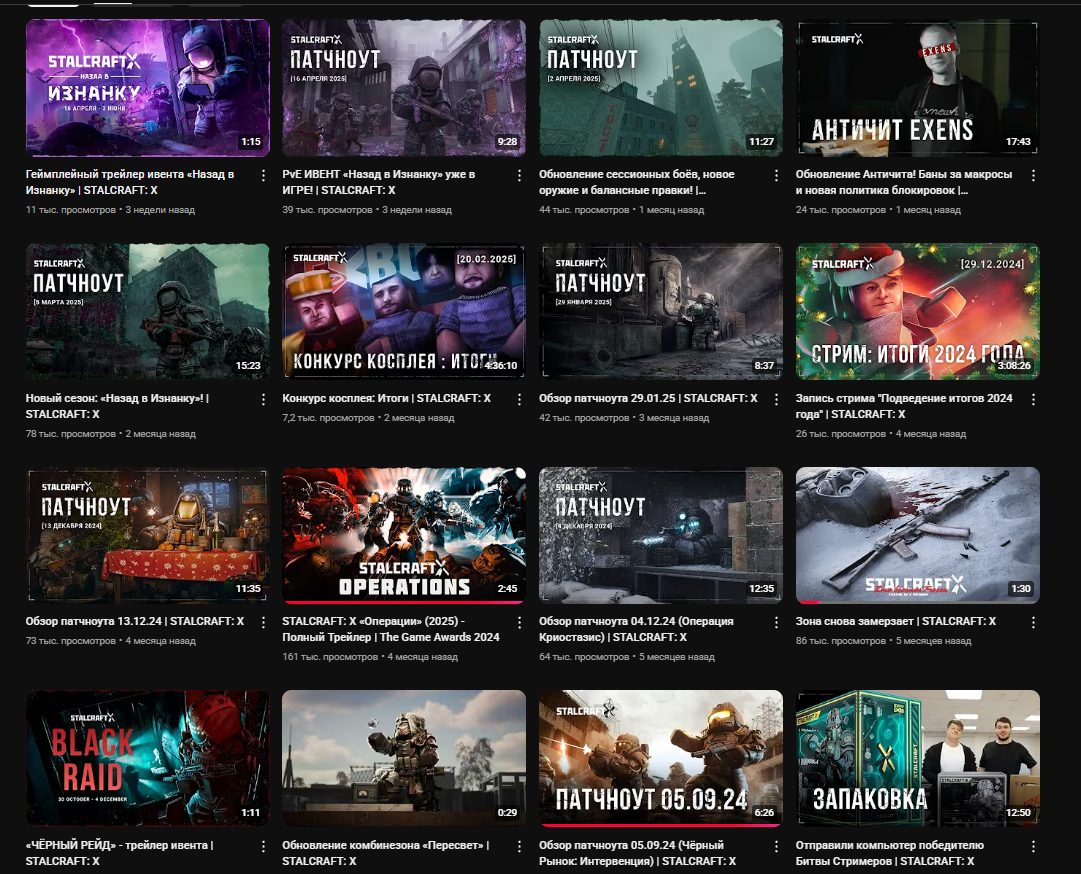Open three-dot menu for Зона снова замерзает

pyautogui.click(x=1033, y=622)
